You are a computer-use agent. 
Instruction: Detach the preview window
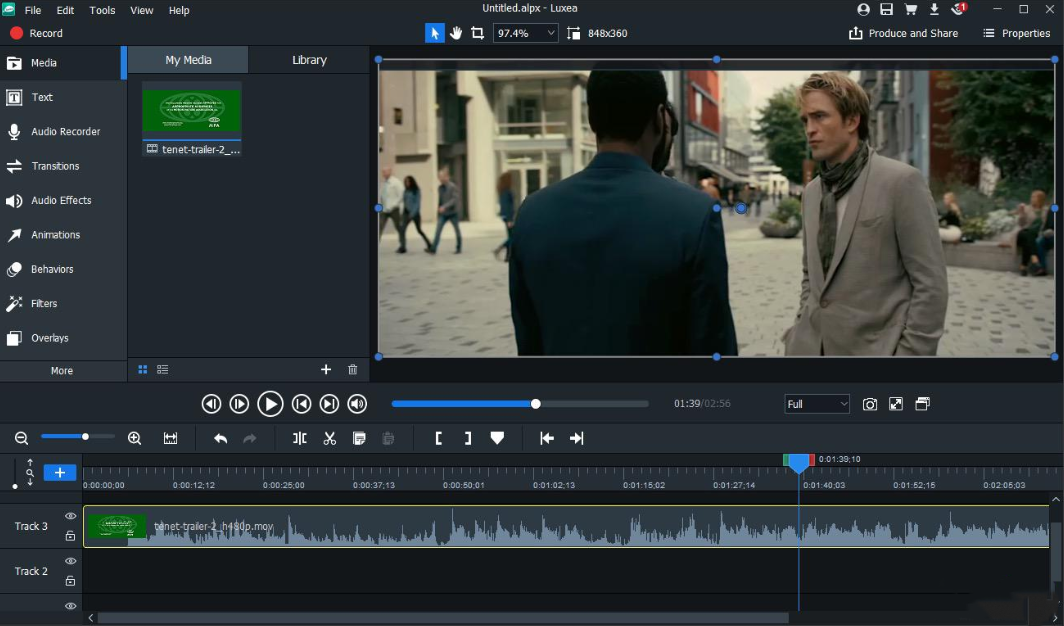coord(922,404)
